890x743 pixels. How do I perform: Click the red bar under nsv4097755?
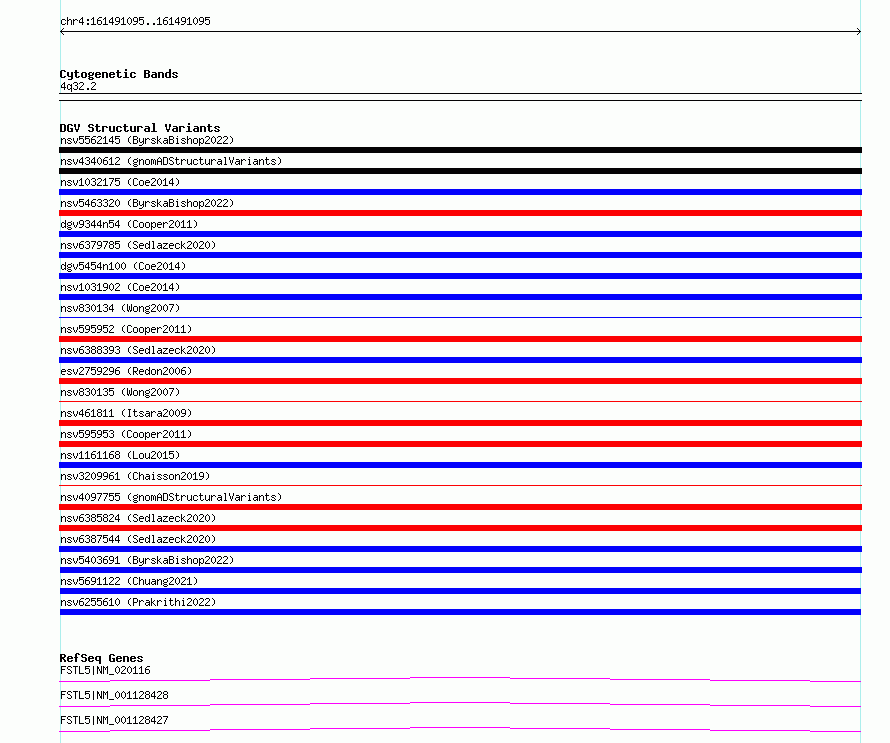point(460,507)
